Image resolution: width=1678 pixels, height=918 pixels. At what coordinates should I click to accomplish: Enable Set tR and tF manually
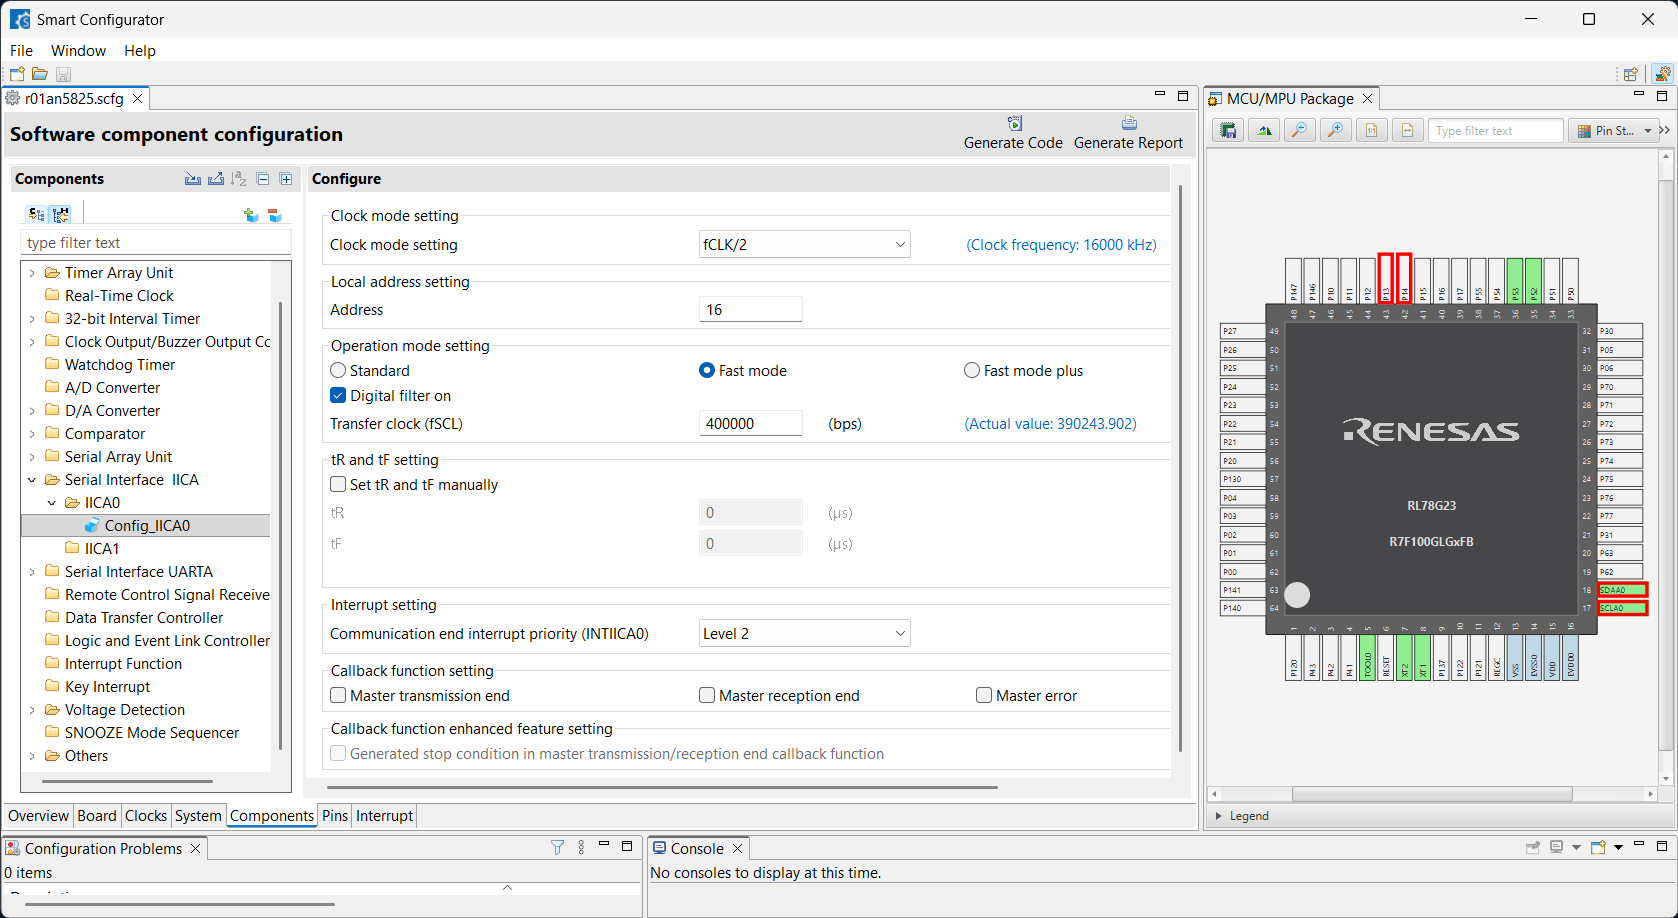pyautogui.click(x=338, y=485)
